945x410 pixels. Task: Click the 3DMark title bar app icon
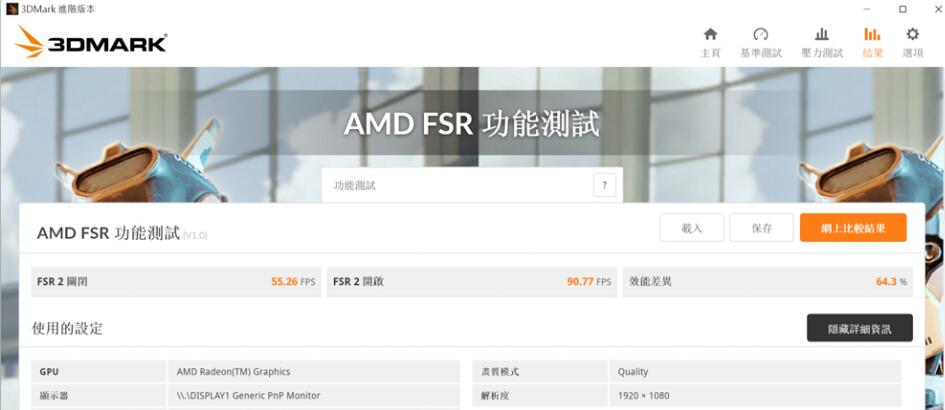[12, 9]
